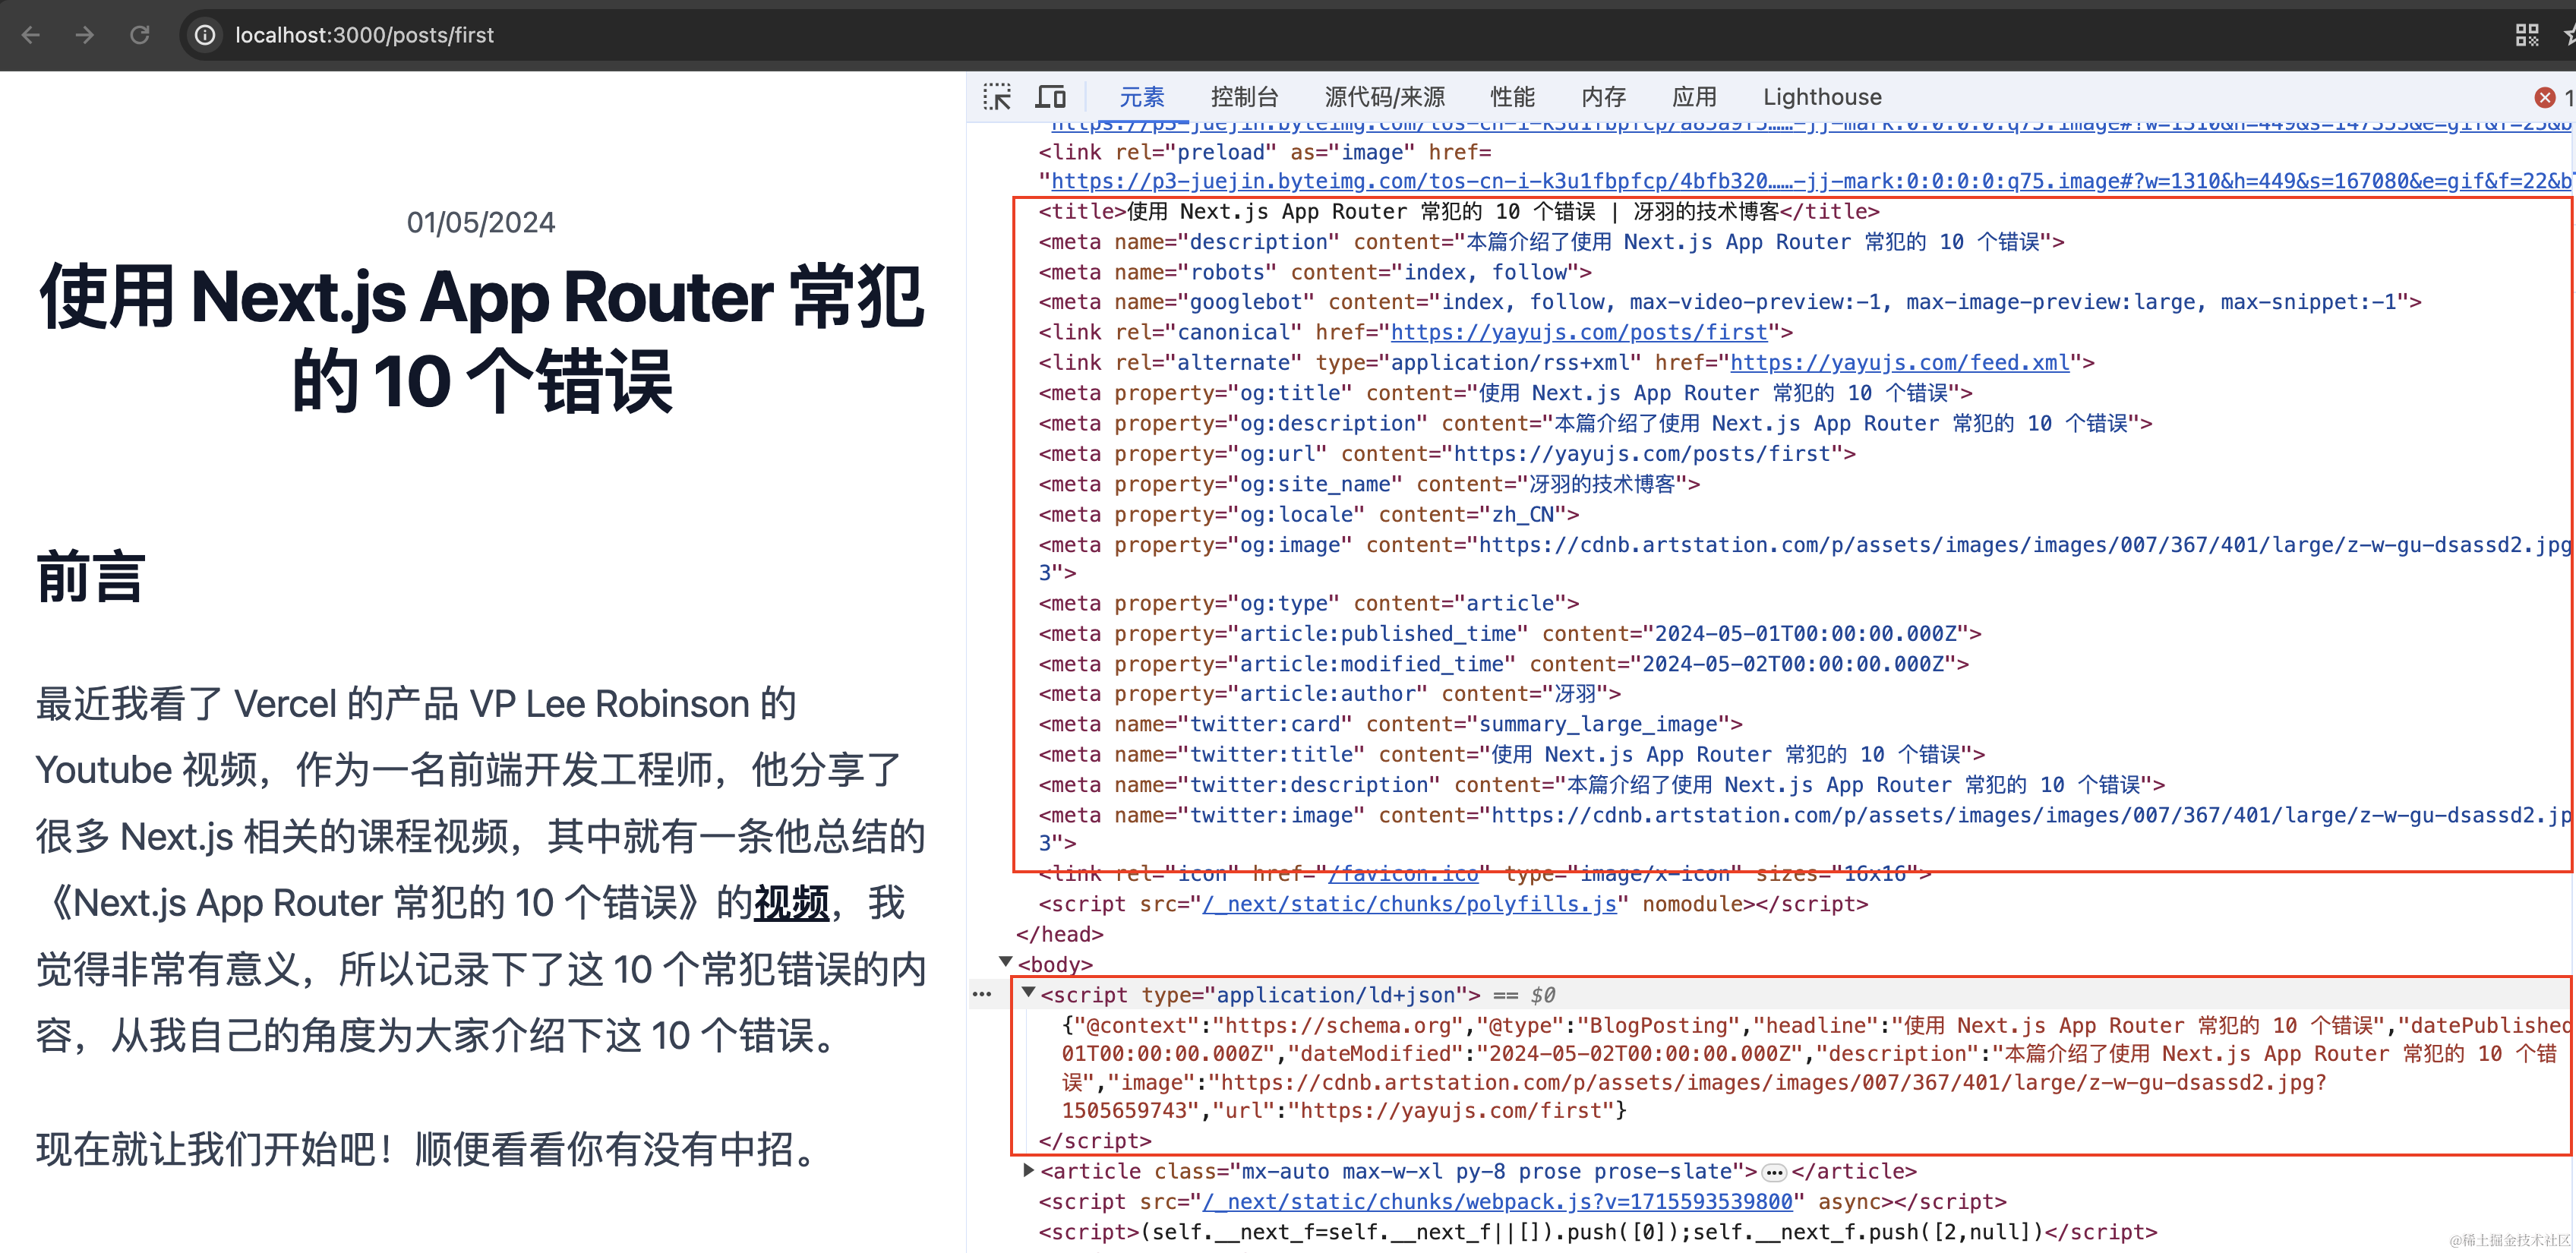The height and width of the screenshot is (1253, 2576).
Task: Collapse the ld+json script node
Action: point(1029,993)
